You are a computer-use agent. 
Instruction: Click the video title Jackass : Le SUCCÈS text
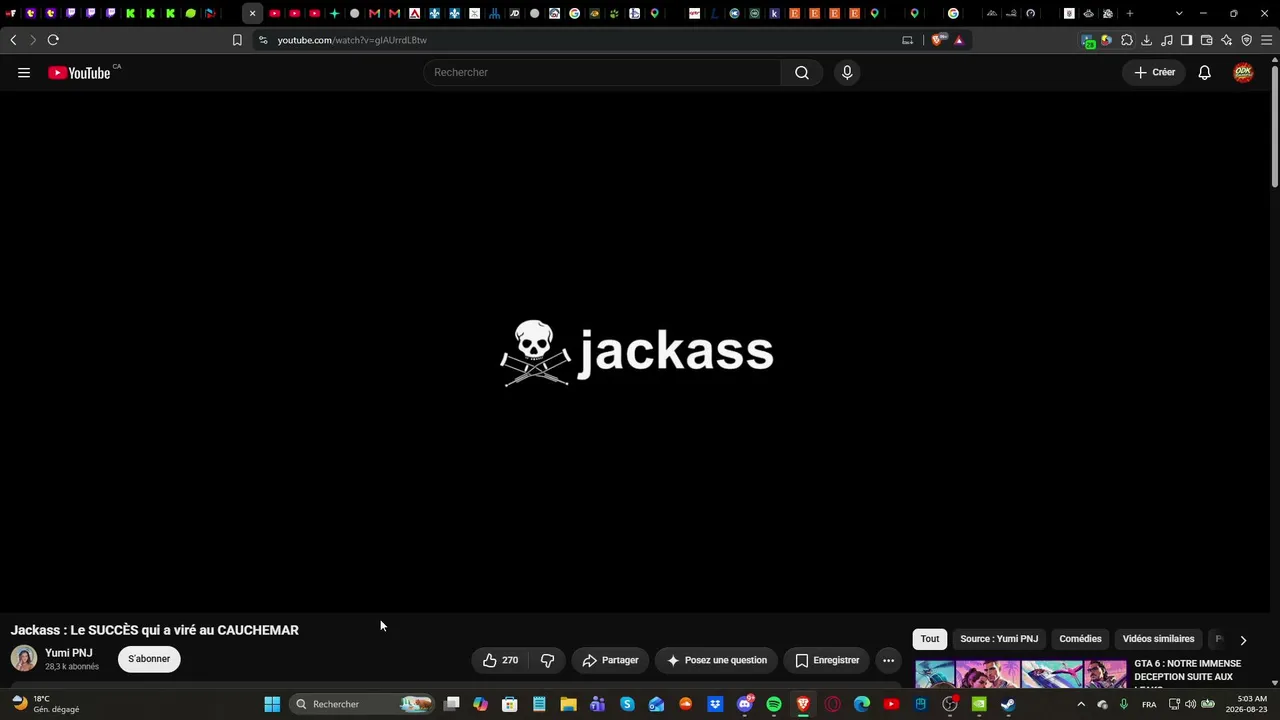tap(155, 630)
